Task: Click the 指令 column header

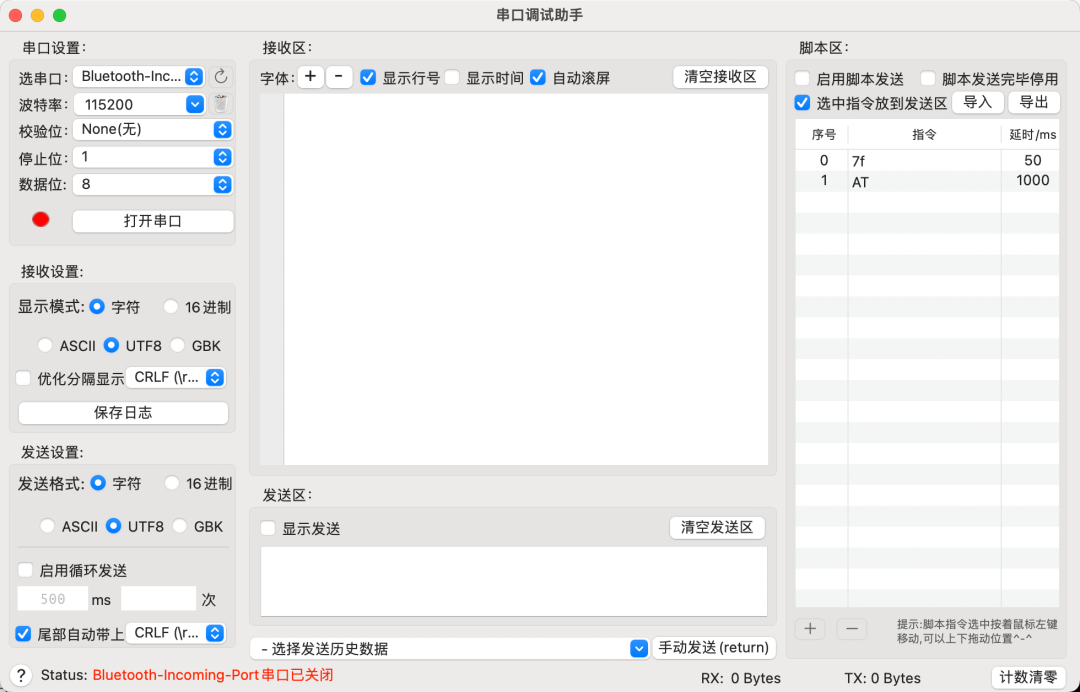Action: click(924, 135)
